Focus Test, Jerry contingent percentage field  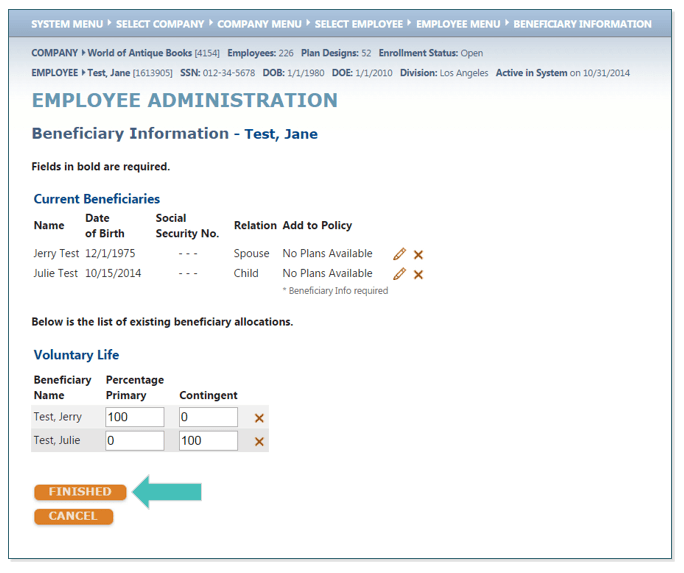tap(209, 417)
